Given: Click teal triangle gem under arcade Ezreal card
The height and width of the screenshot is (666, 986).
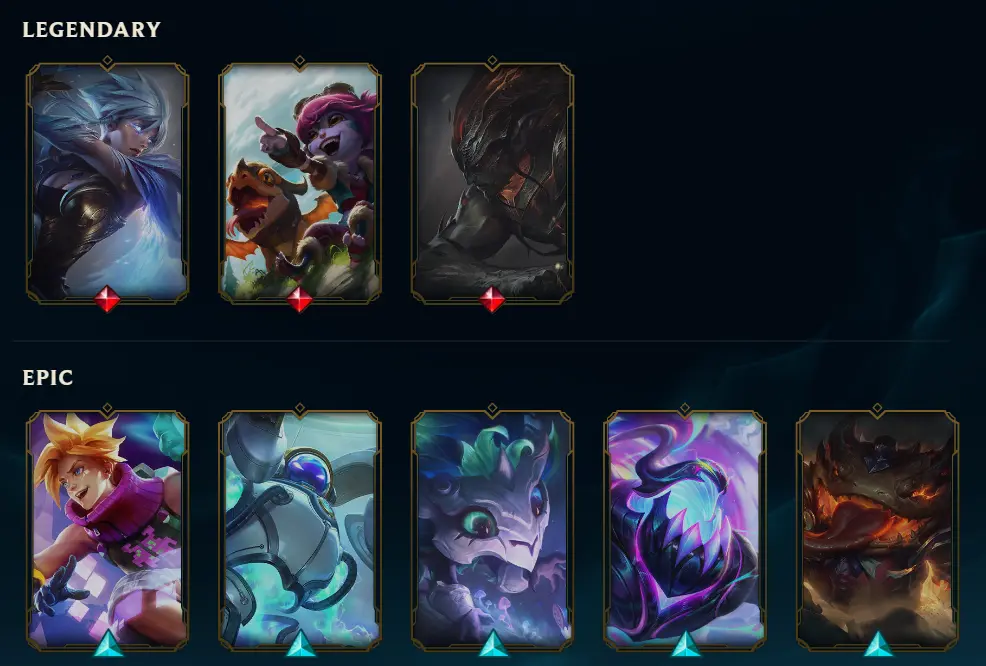Looking at the screenshot, I should pyautogui.click(x=108, y=644).
